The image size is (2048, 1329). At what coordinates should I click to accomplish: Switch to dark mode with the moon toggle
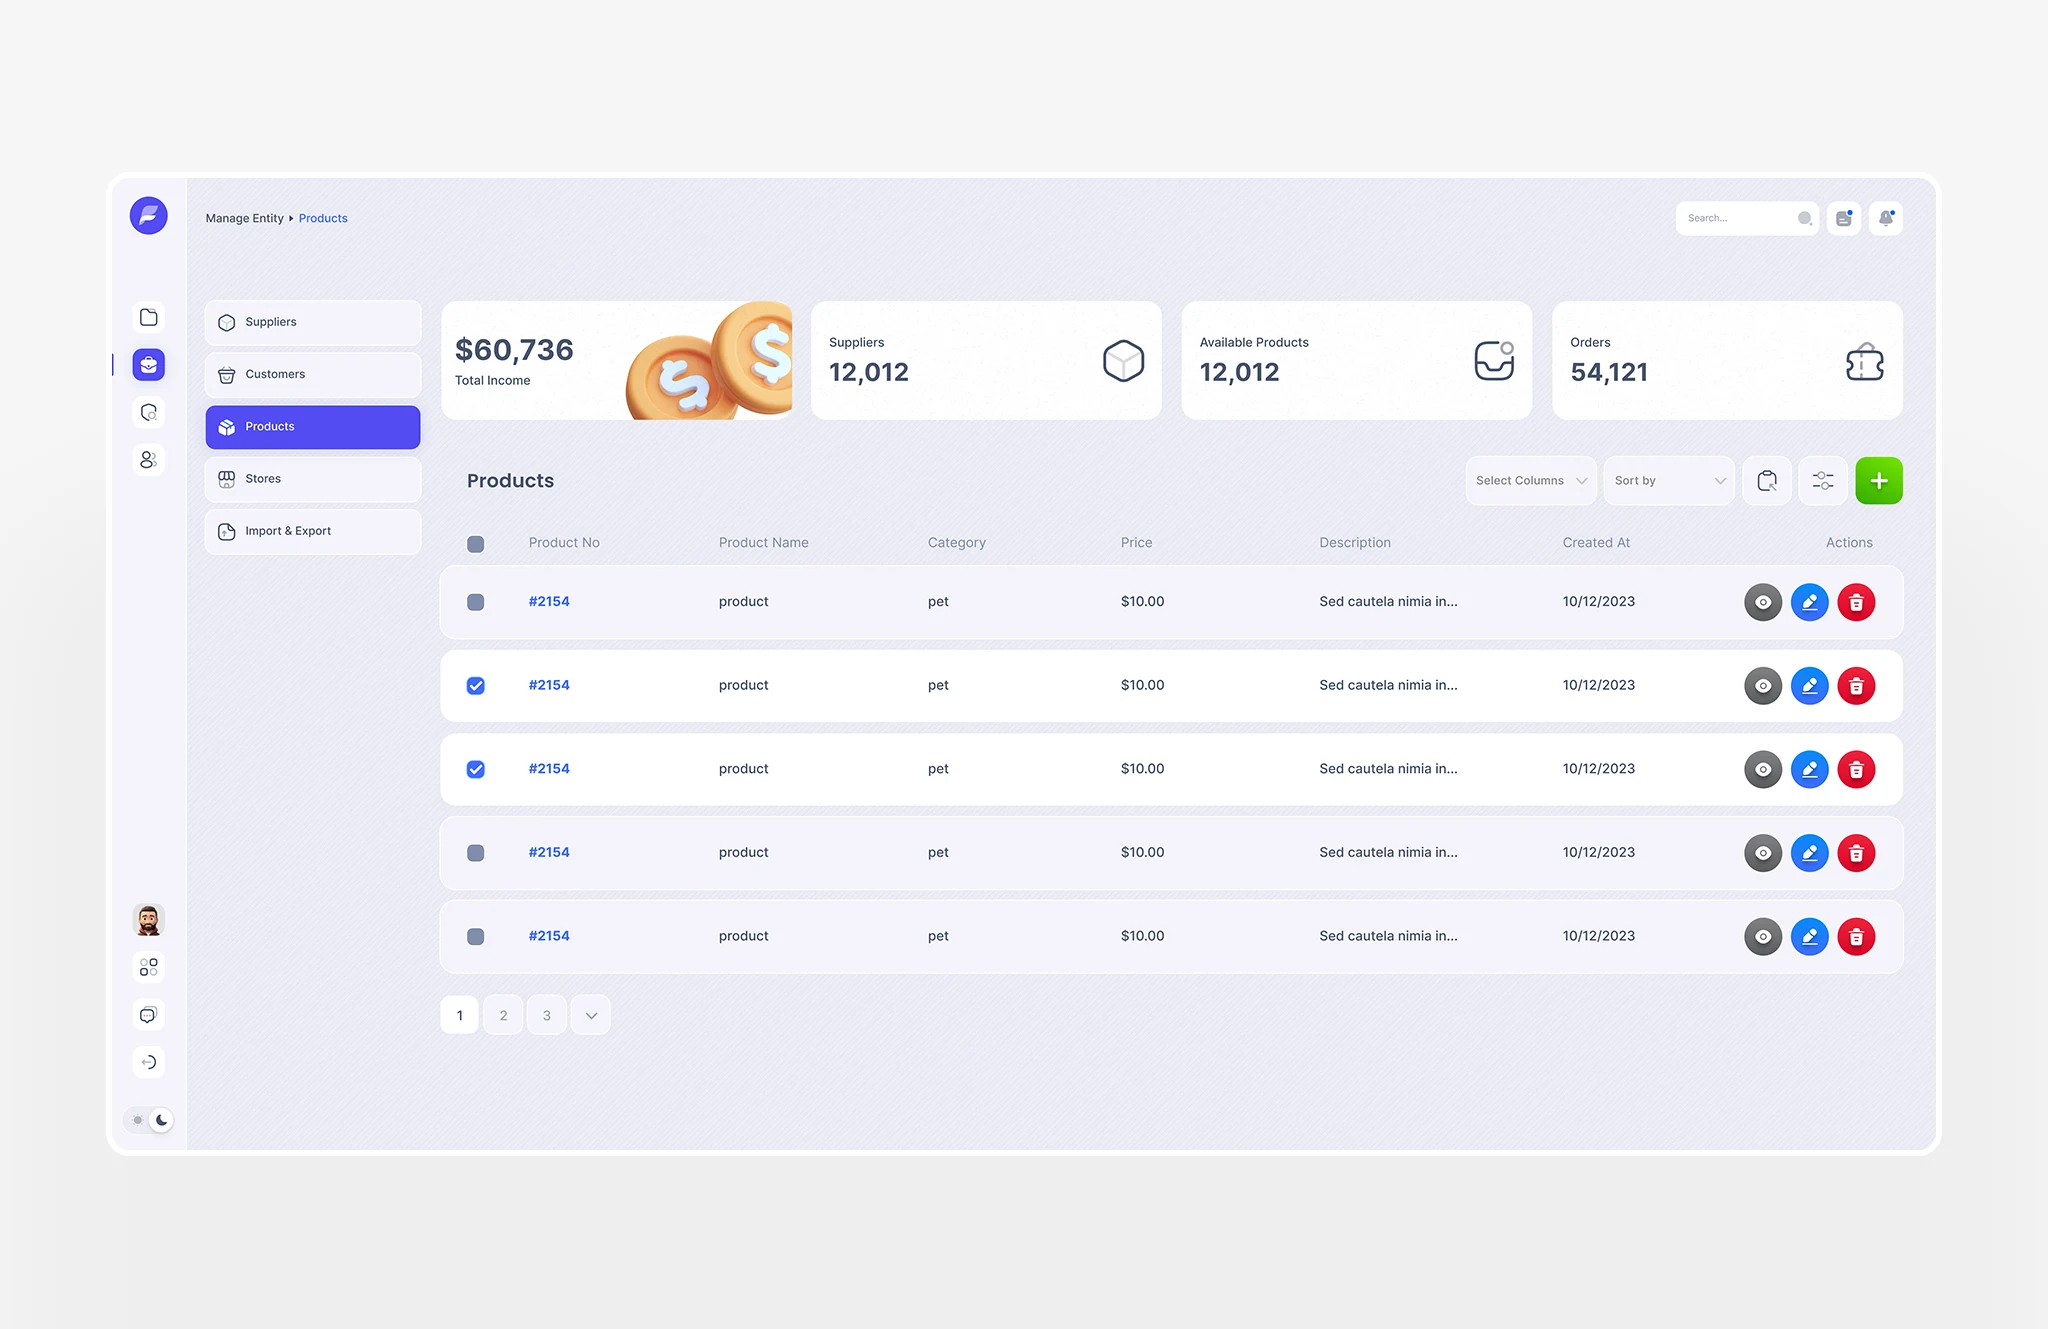pos(161,1120)
